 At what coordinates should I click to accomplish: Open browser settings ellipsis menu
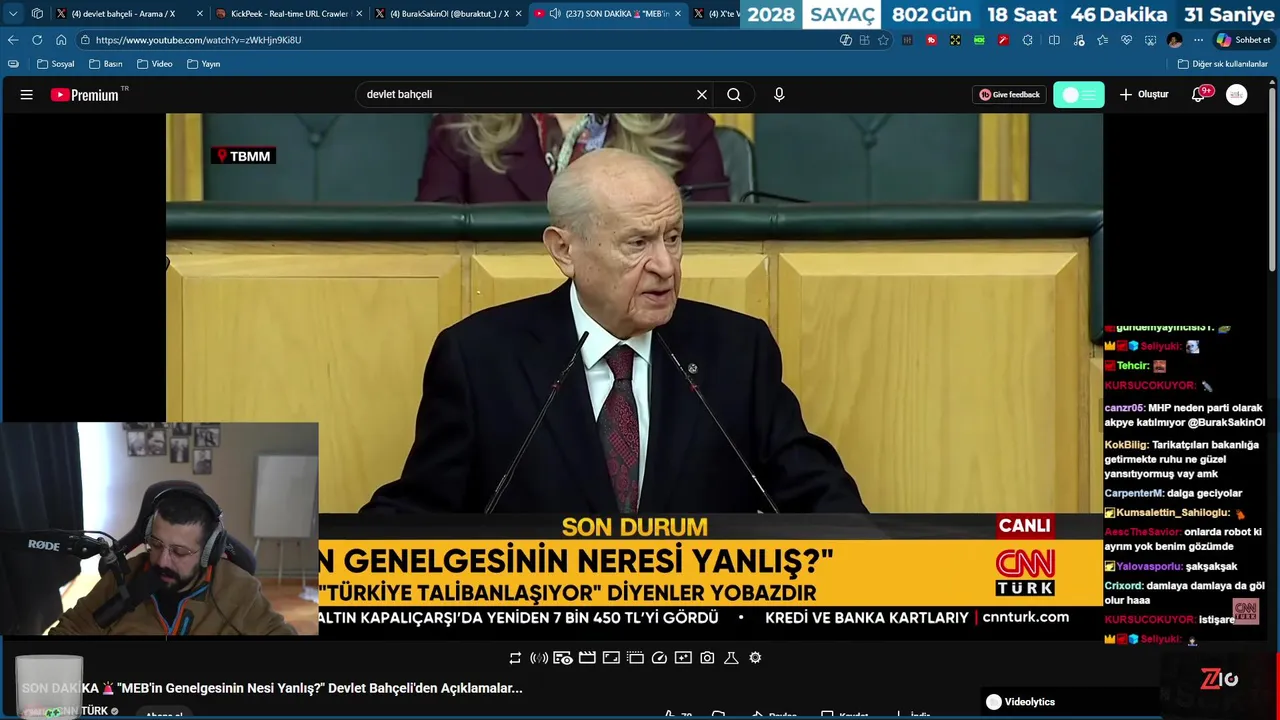1198,40
